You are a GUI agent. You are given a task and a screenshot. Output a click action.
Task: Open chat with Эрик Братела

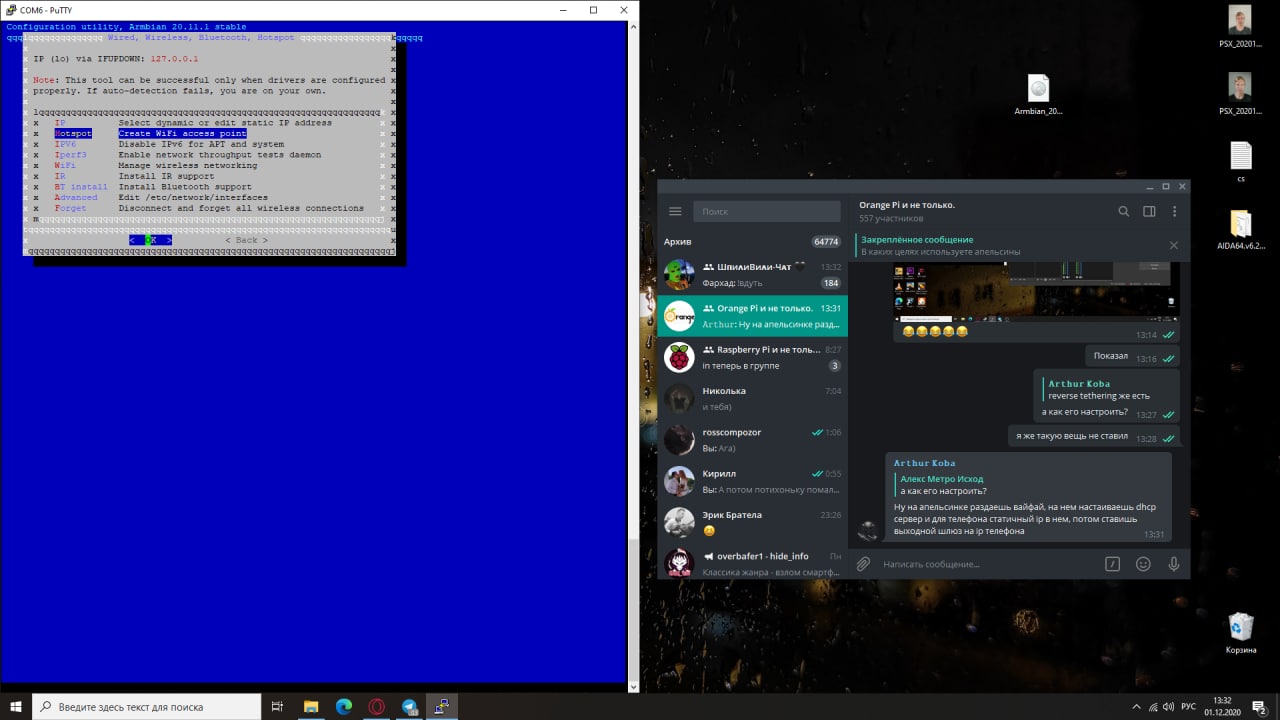753,522
